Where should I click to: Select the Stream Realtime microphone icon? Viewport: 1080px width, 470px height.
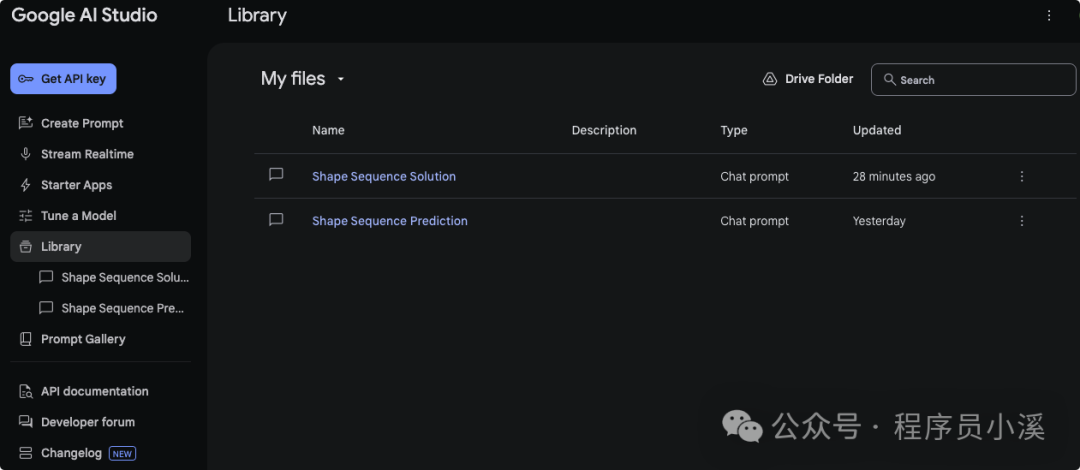click(26, 154)
